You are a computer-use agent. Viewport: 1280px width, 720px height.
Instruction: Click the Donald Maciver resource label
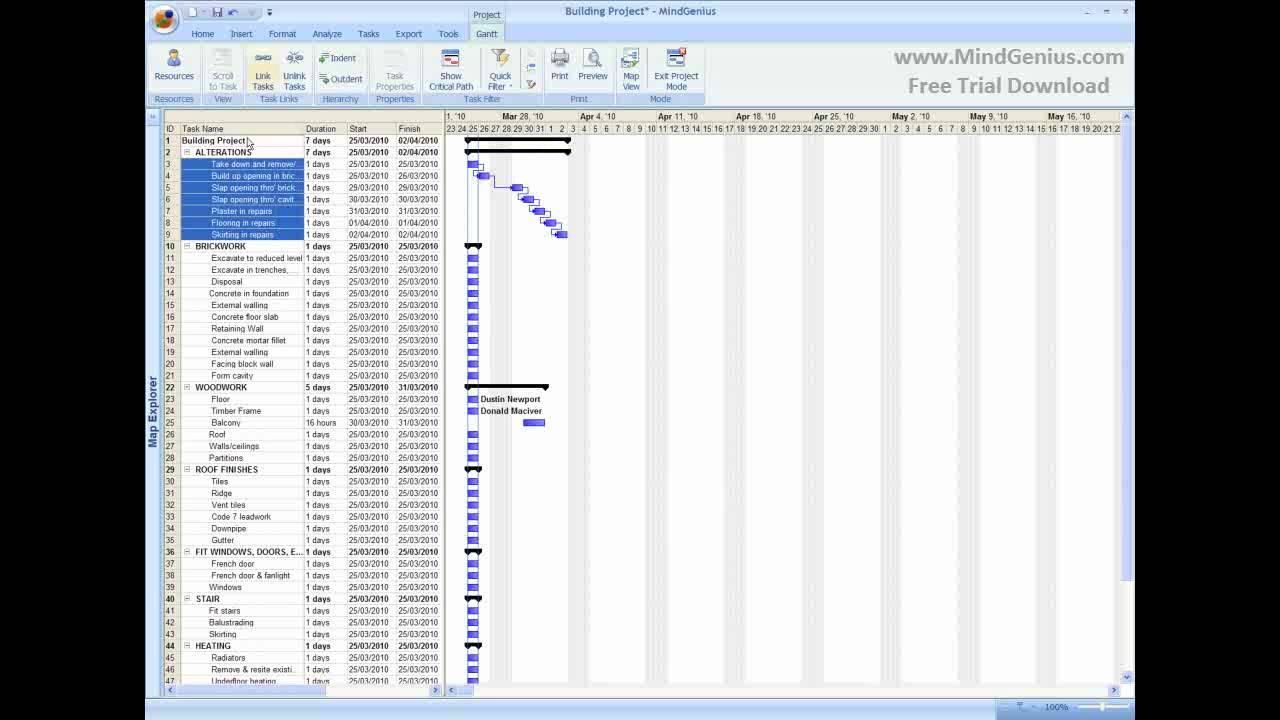[x=511, y=411]
